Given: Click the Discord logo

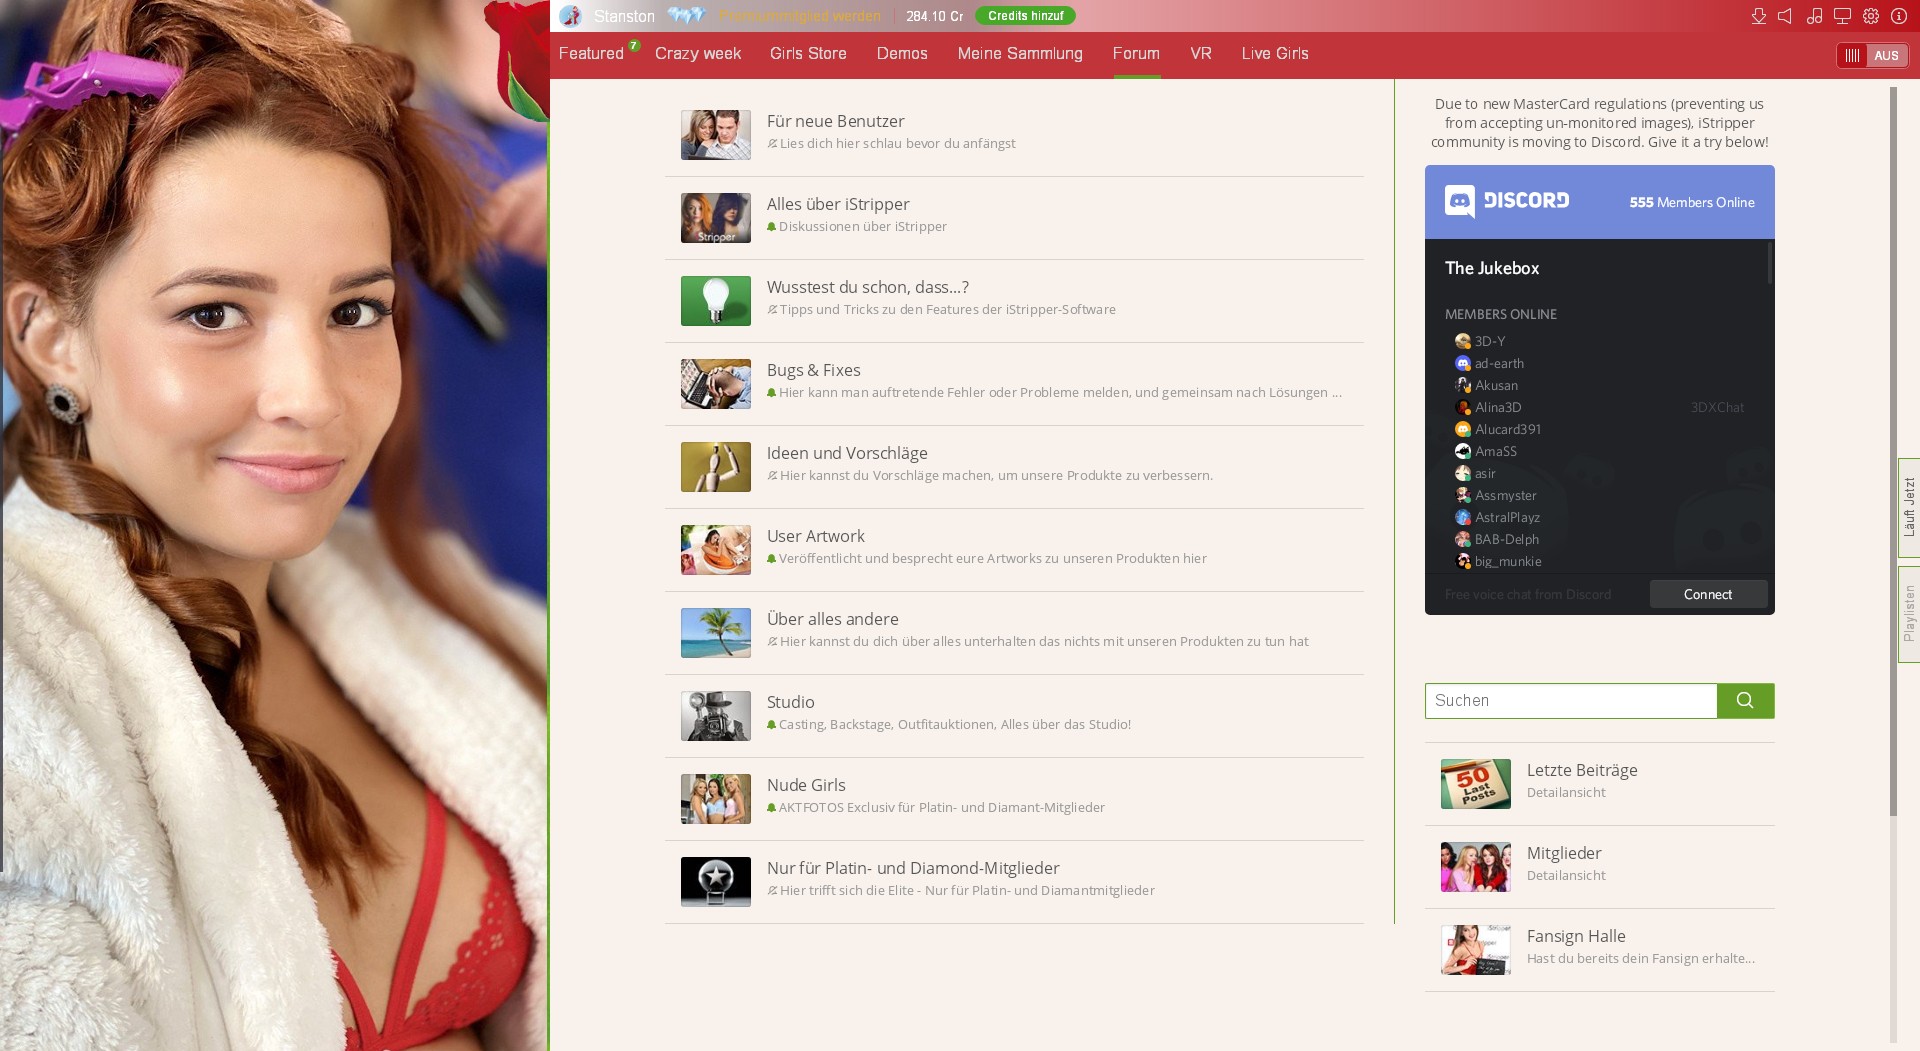Looking at the screenshot, I should (x=1507, y=201).
